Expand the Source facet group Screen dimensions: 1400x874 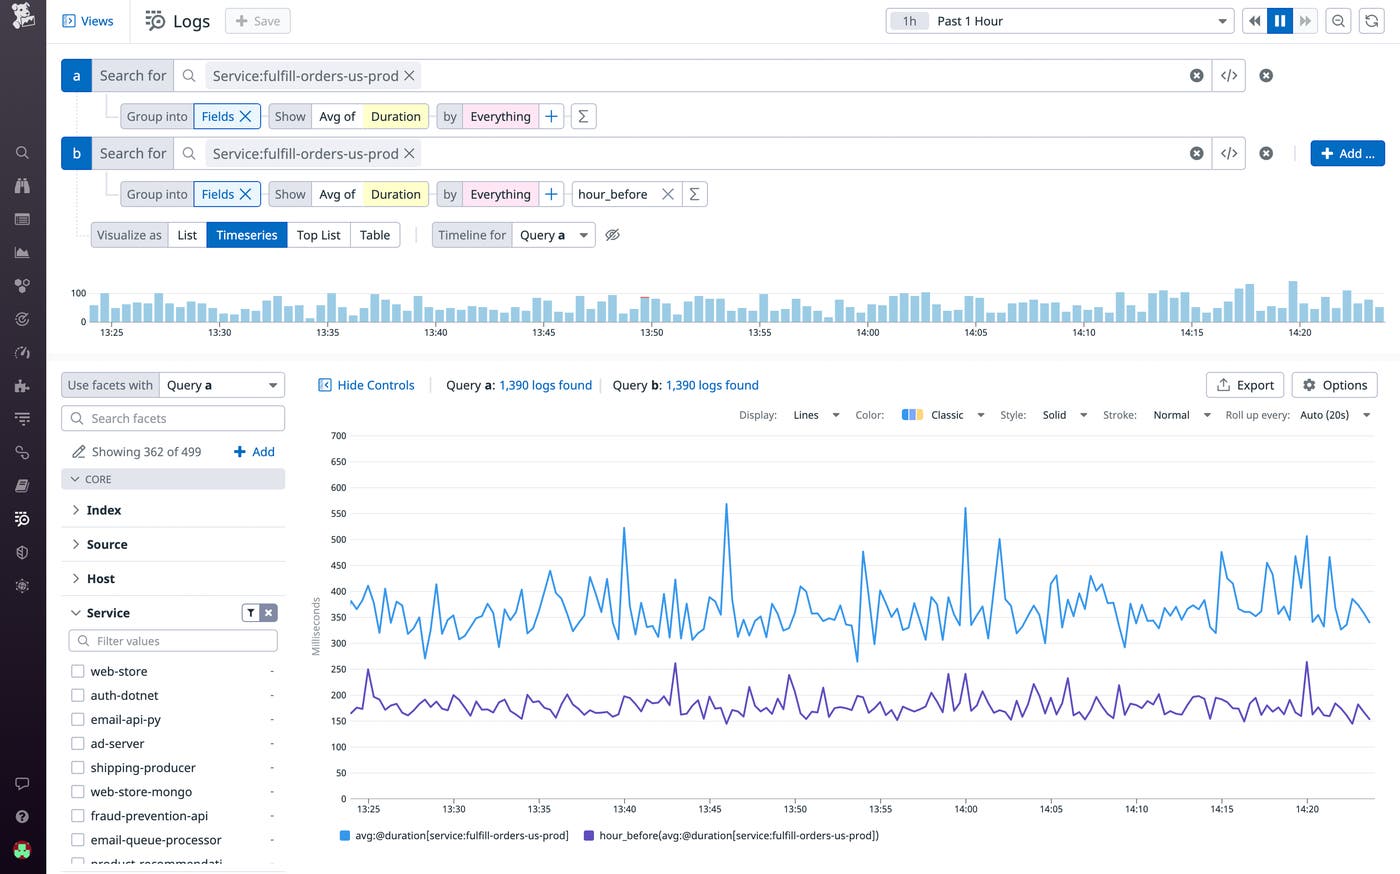[x=106, y=544]
